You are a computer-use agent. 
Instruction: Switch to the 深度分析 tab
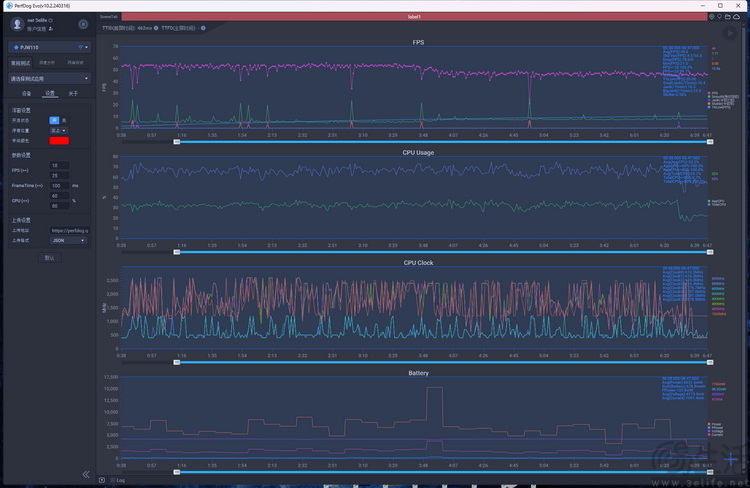coord(47,63)
